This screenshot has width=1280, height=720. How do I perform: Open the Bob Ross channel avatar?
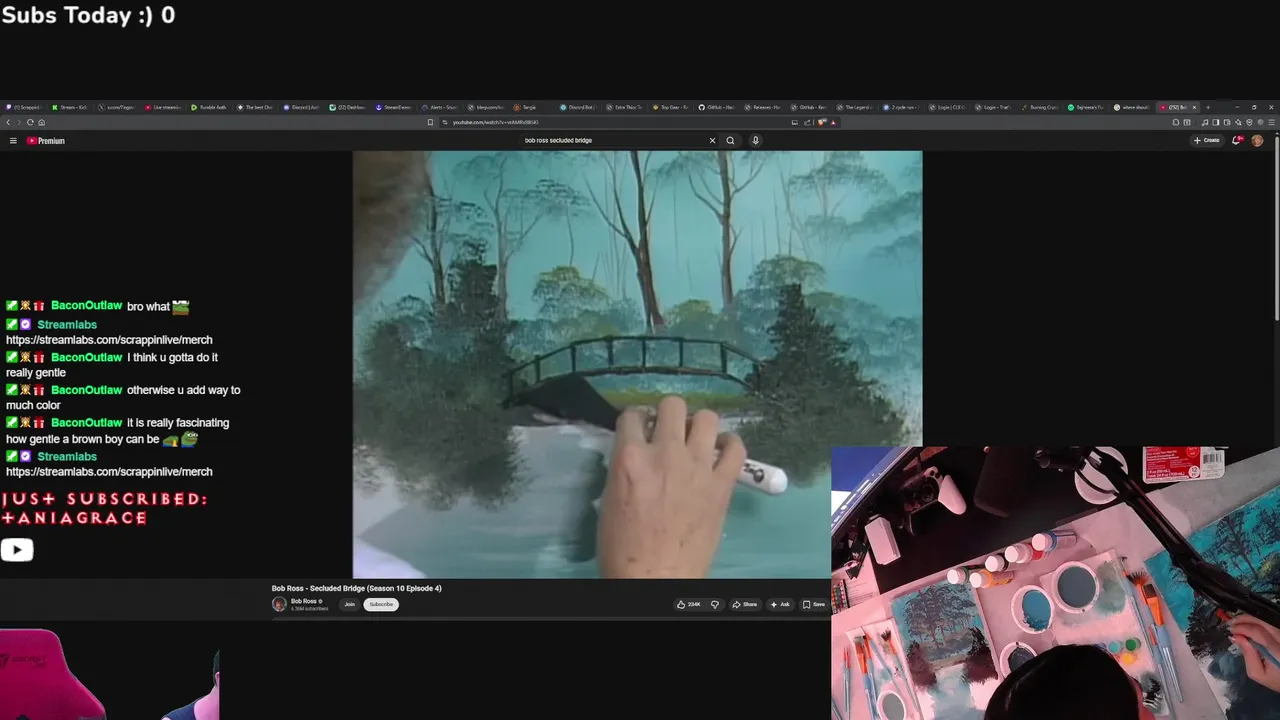(x=279, y=604)
